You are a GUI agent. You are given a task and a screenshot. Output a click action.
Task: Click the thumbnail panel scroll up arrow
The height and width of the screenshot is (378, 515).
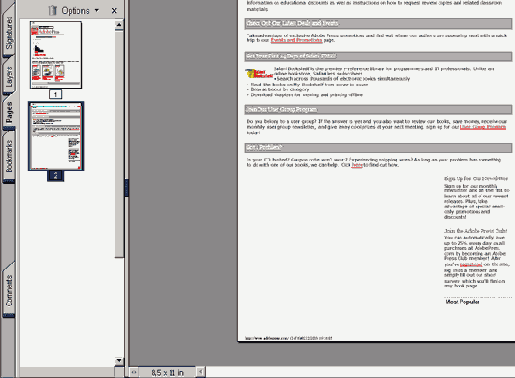click(119, 24)
